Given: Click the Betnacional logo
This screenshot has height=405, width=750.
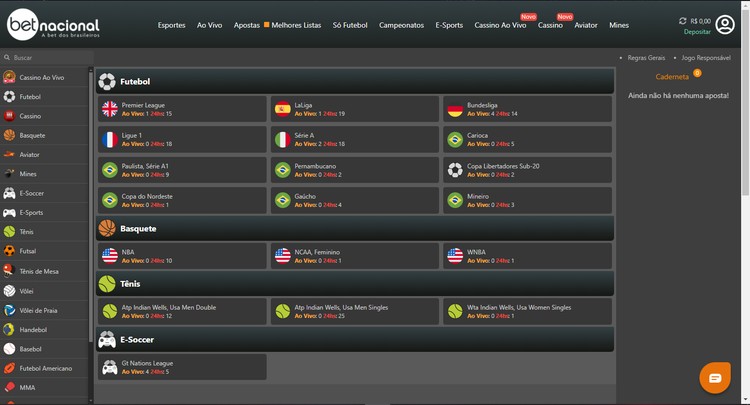Looking at the screenshot, I should point(53,24).
